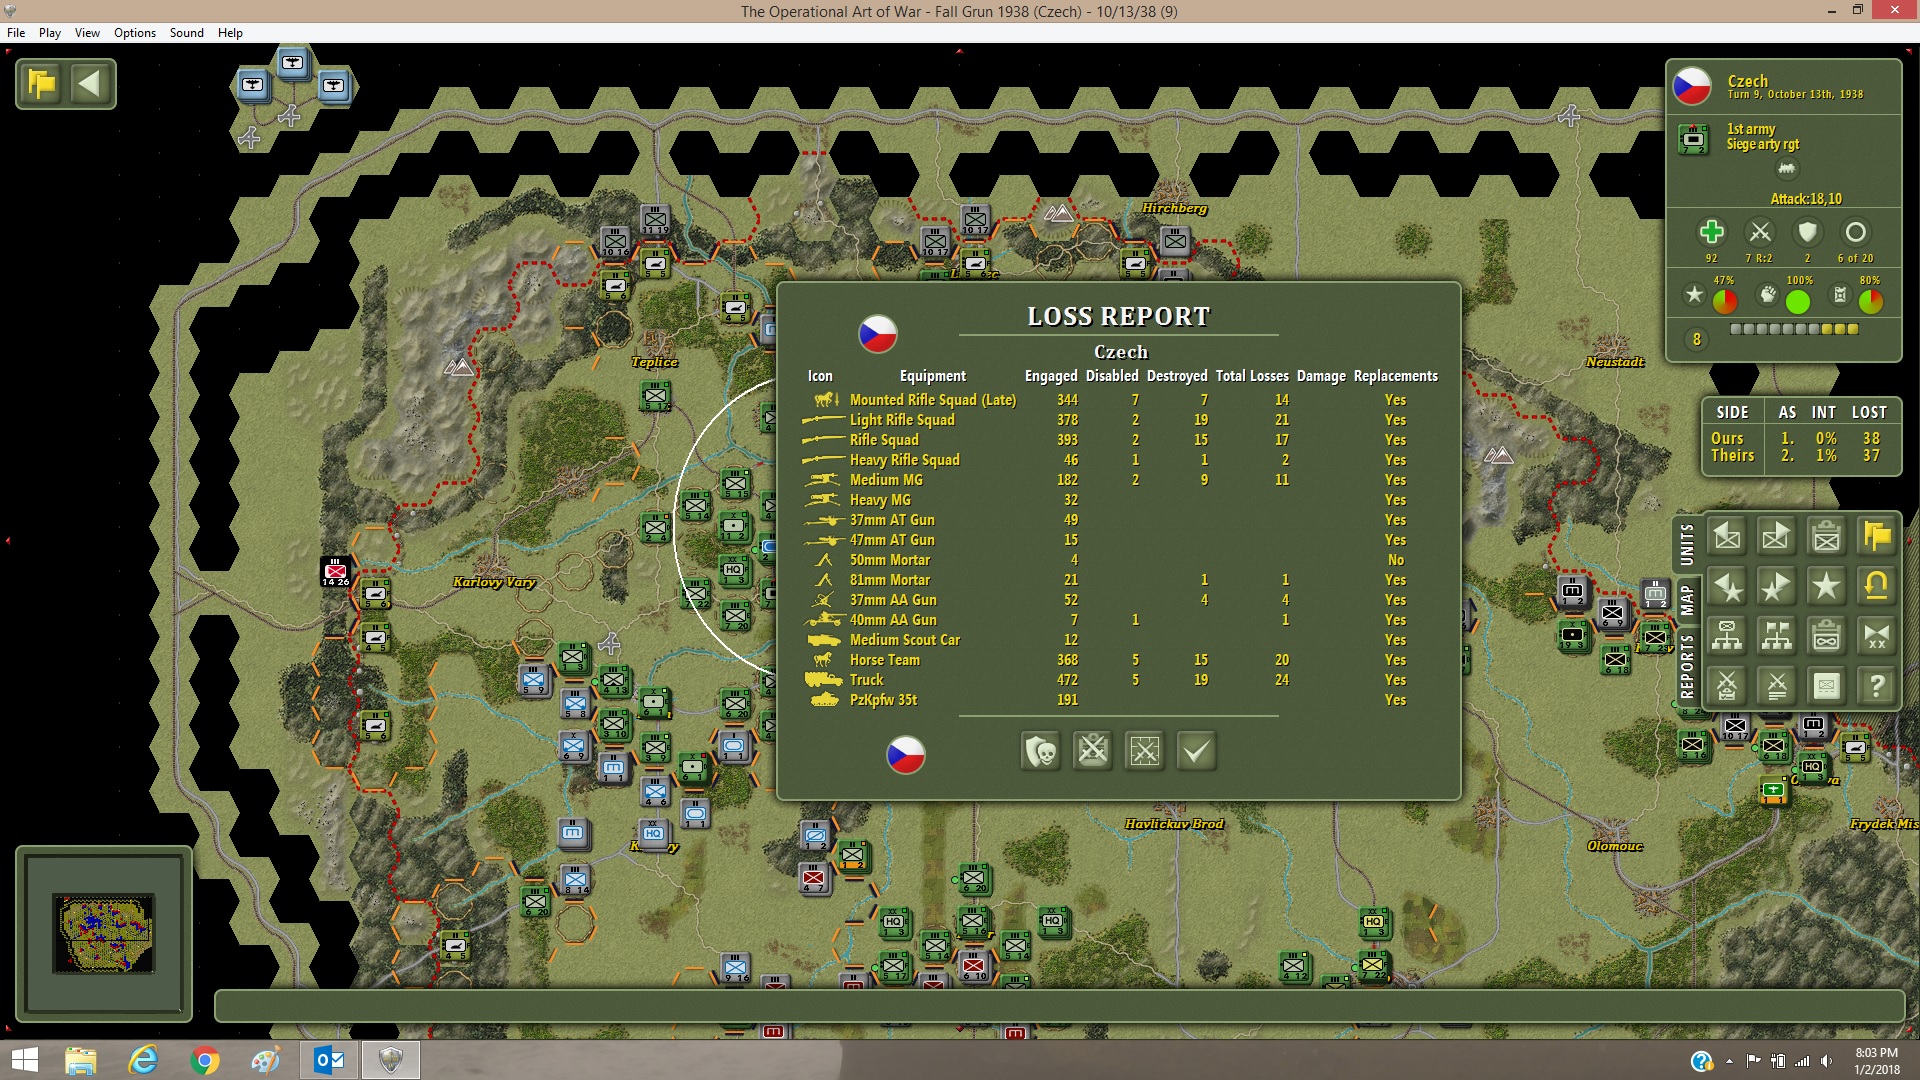The image size is (1920, 1080).
Task: Open the Options menu
Action: [x=135, y=33]
